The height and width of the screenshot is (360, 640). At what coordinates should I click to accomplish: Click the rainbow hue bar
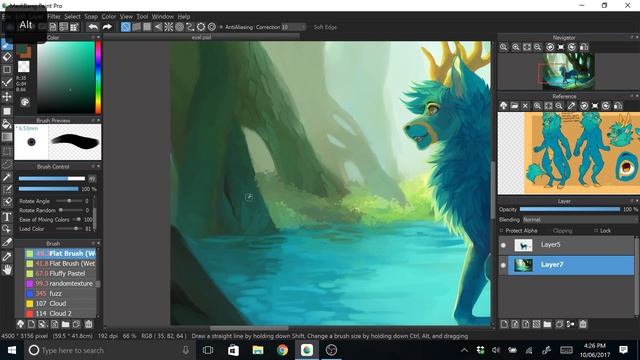(x=98, y=77)
